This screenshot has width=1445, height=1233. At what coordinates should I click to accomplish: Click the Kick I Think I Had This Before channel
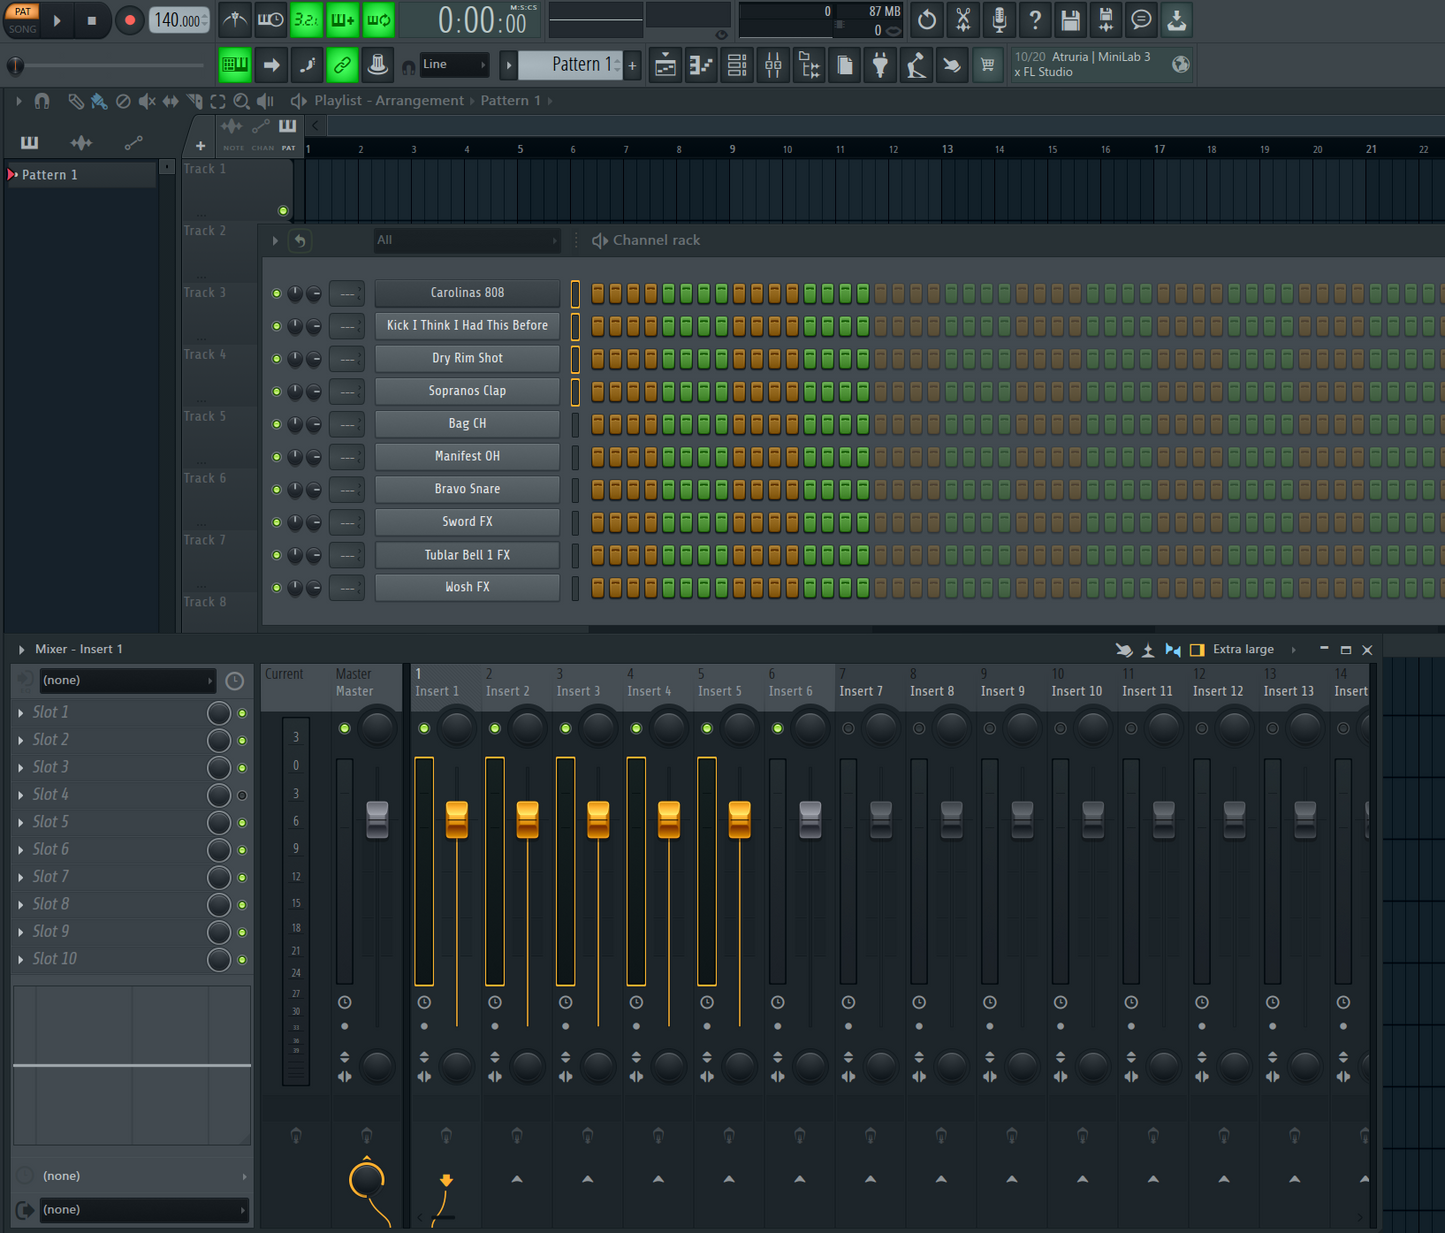click(467, 326)
